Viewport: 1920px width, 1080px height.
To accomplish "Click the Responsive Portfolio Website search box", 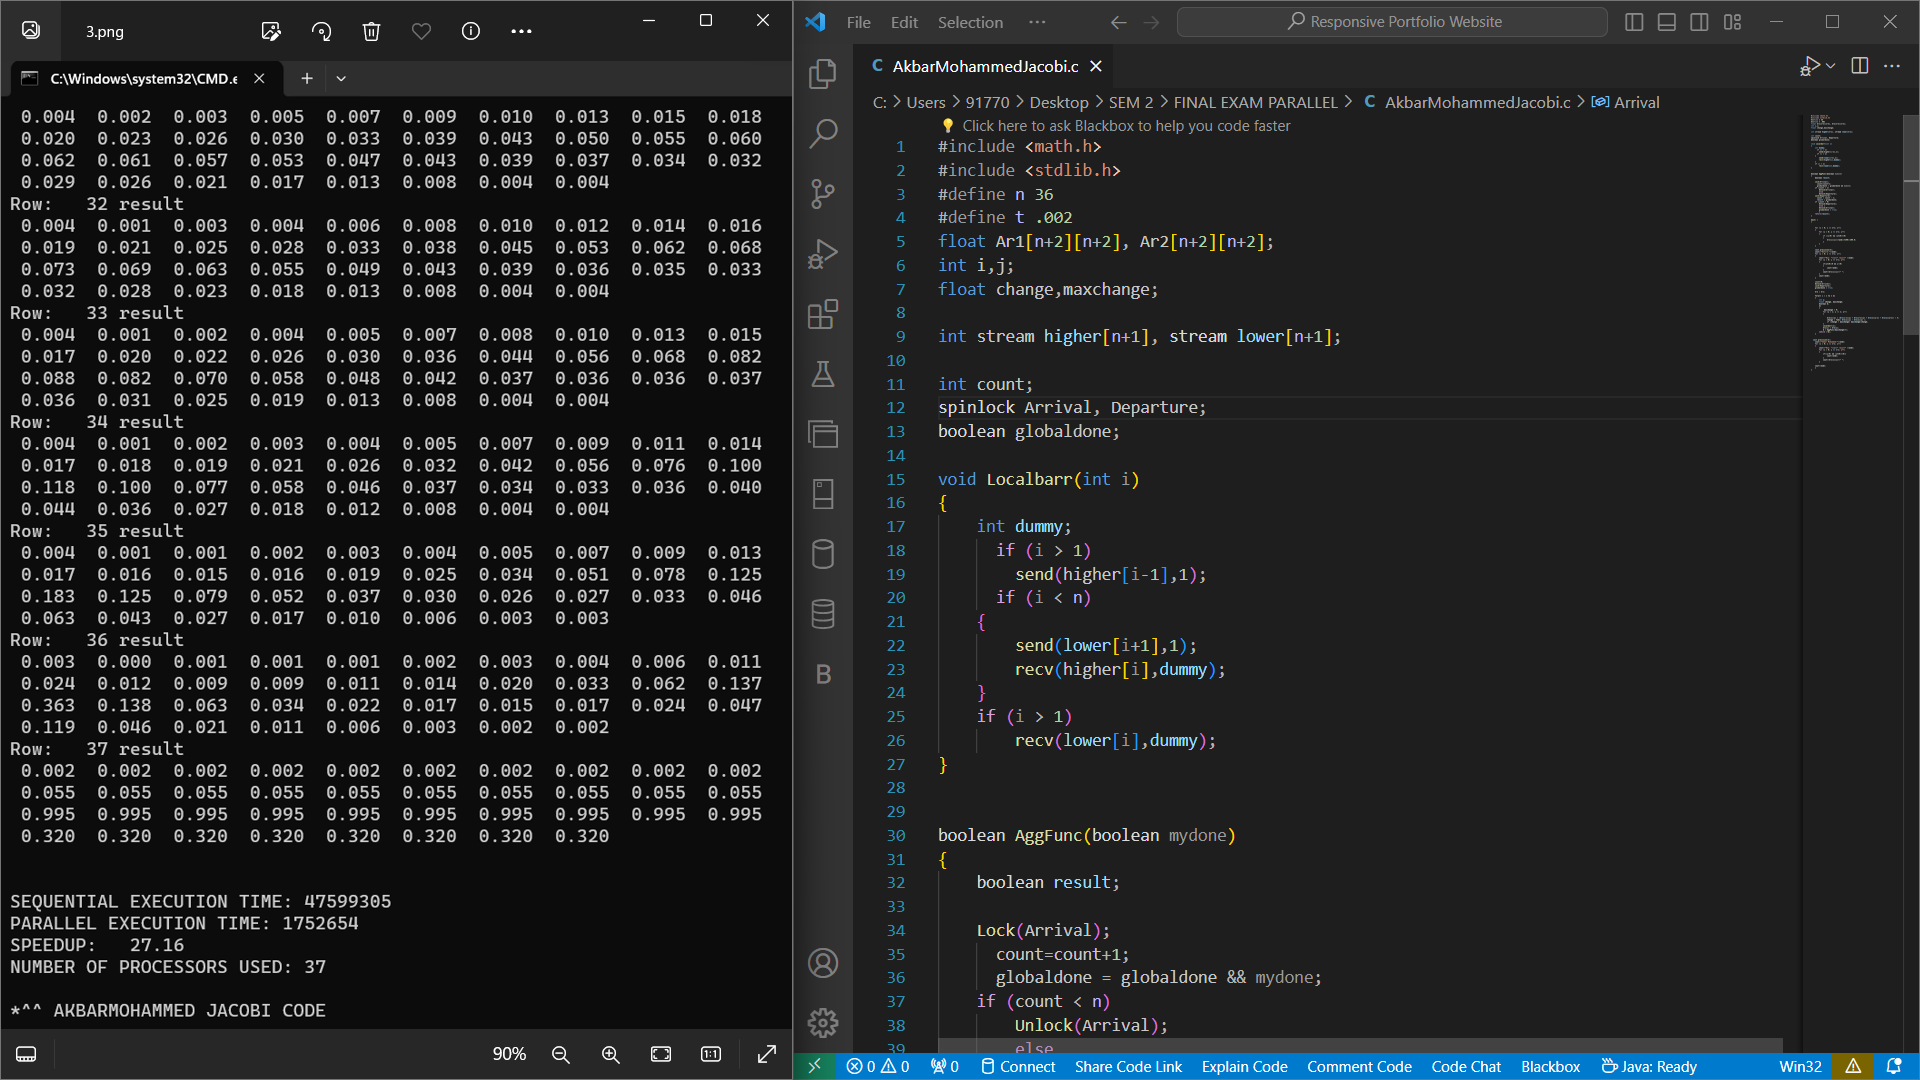I will pyautogui.click(x=1392, y=22).
